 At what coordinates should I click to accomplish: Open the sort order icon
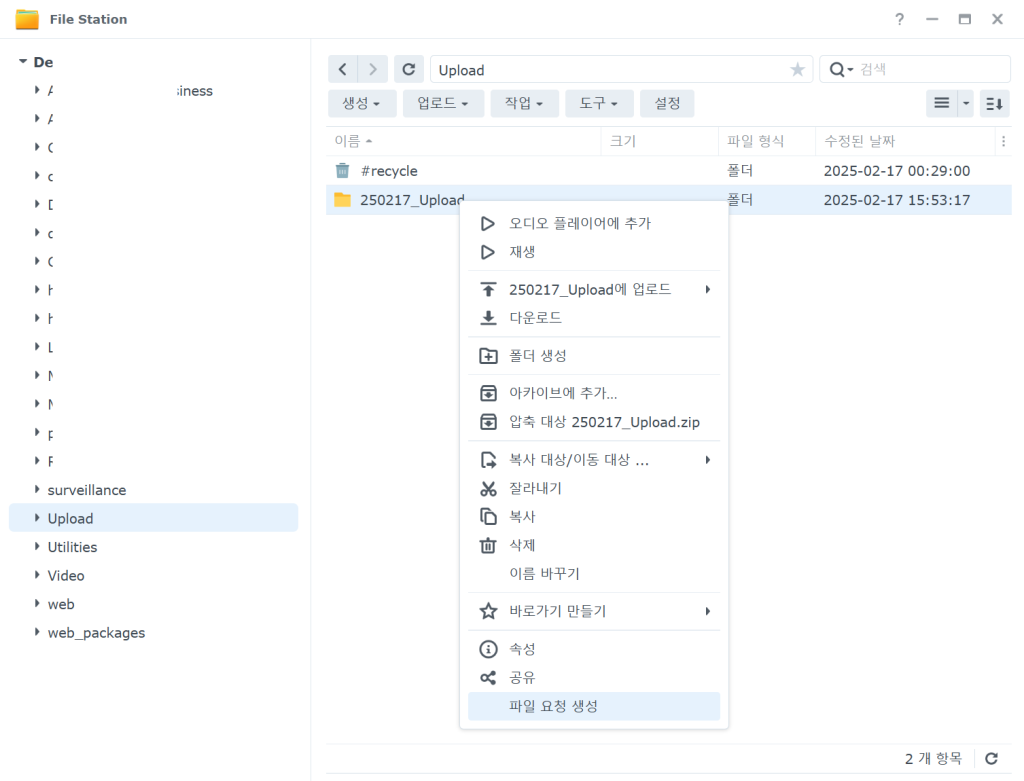pos(995,103)
